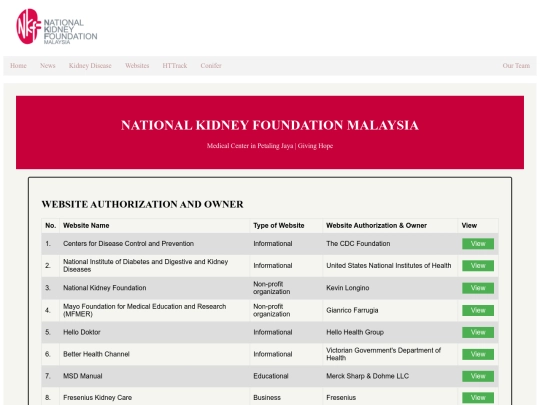Click the National Kidney Foundation Malaysia logo
The width and height of the screenshot is (540, 405).
click(57, 27)
